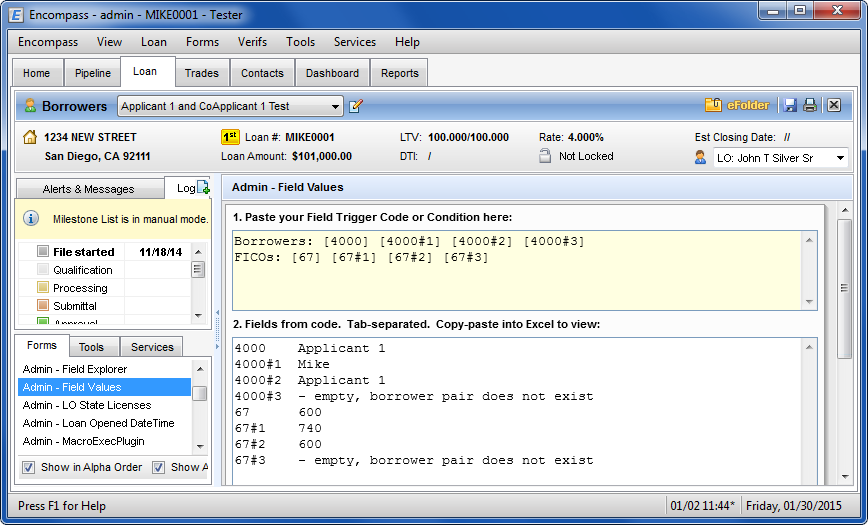
Task: Click the output box scroll-up arrow
Action: pos(809,347)
